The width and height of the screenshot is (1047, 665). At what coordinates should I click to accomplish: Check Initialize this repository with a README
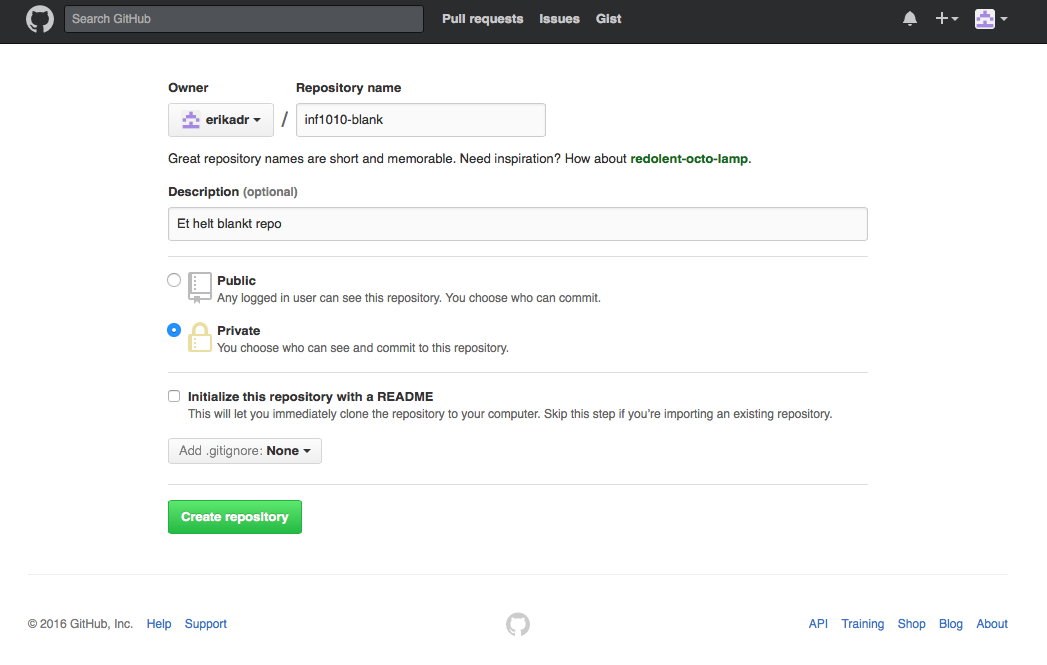(x=174, y=396)
